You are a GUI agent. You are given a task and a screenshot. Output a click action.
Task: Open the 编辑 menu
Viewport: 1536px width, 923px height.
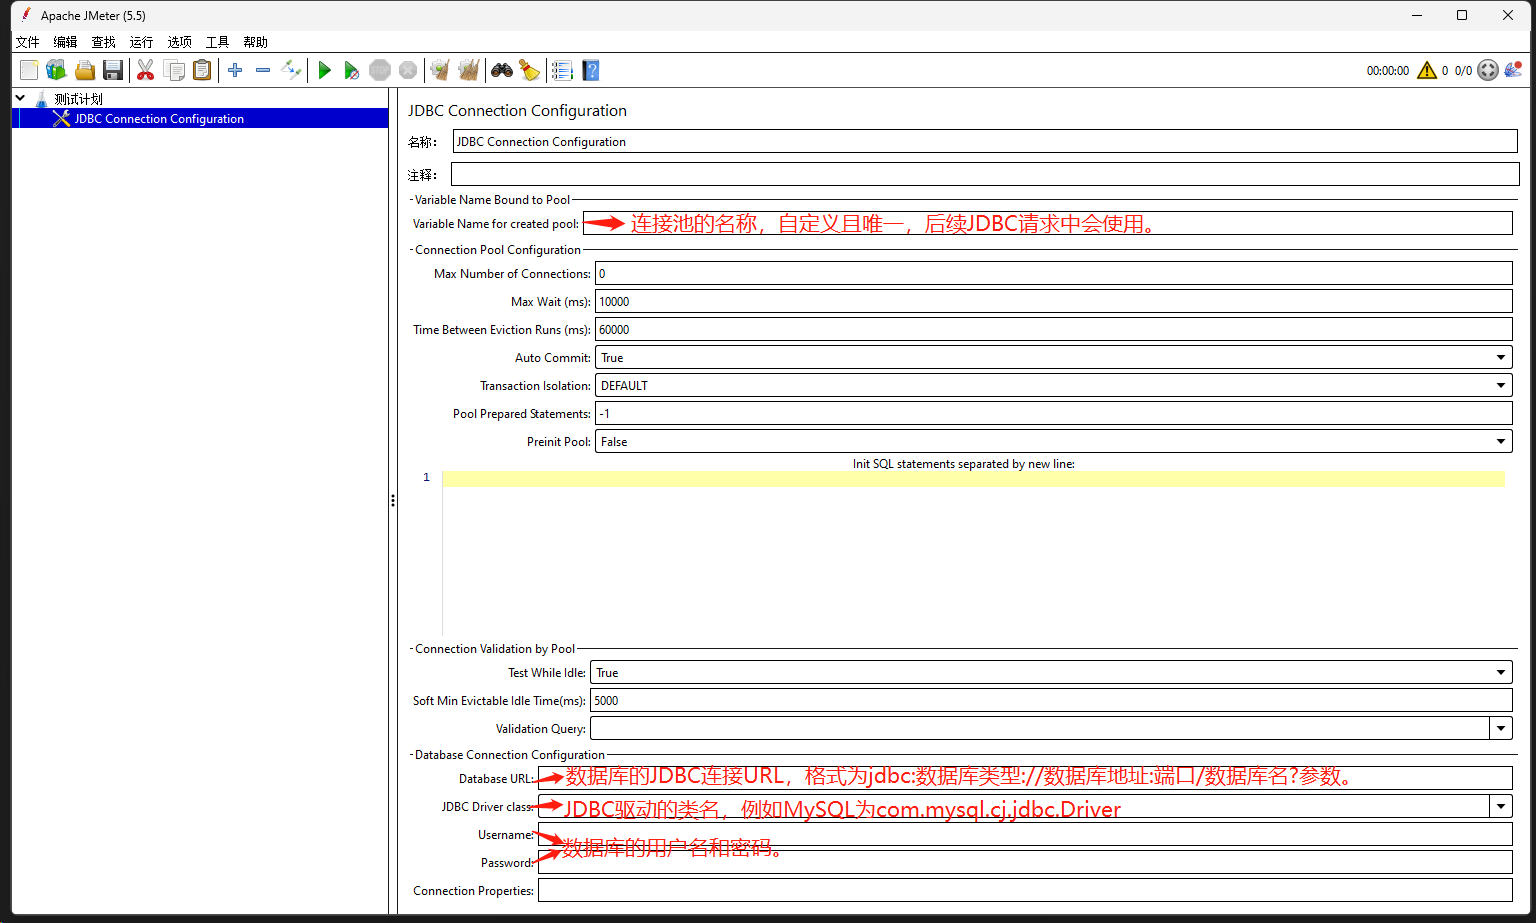(66, 42)
